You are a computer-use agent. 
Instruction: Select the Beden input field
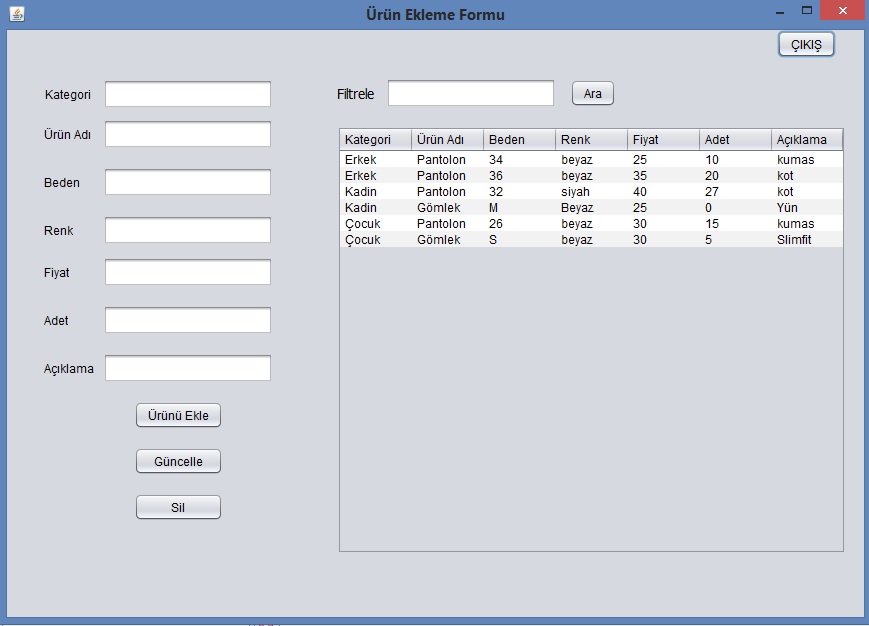click(188, 182)
